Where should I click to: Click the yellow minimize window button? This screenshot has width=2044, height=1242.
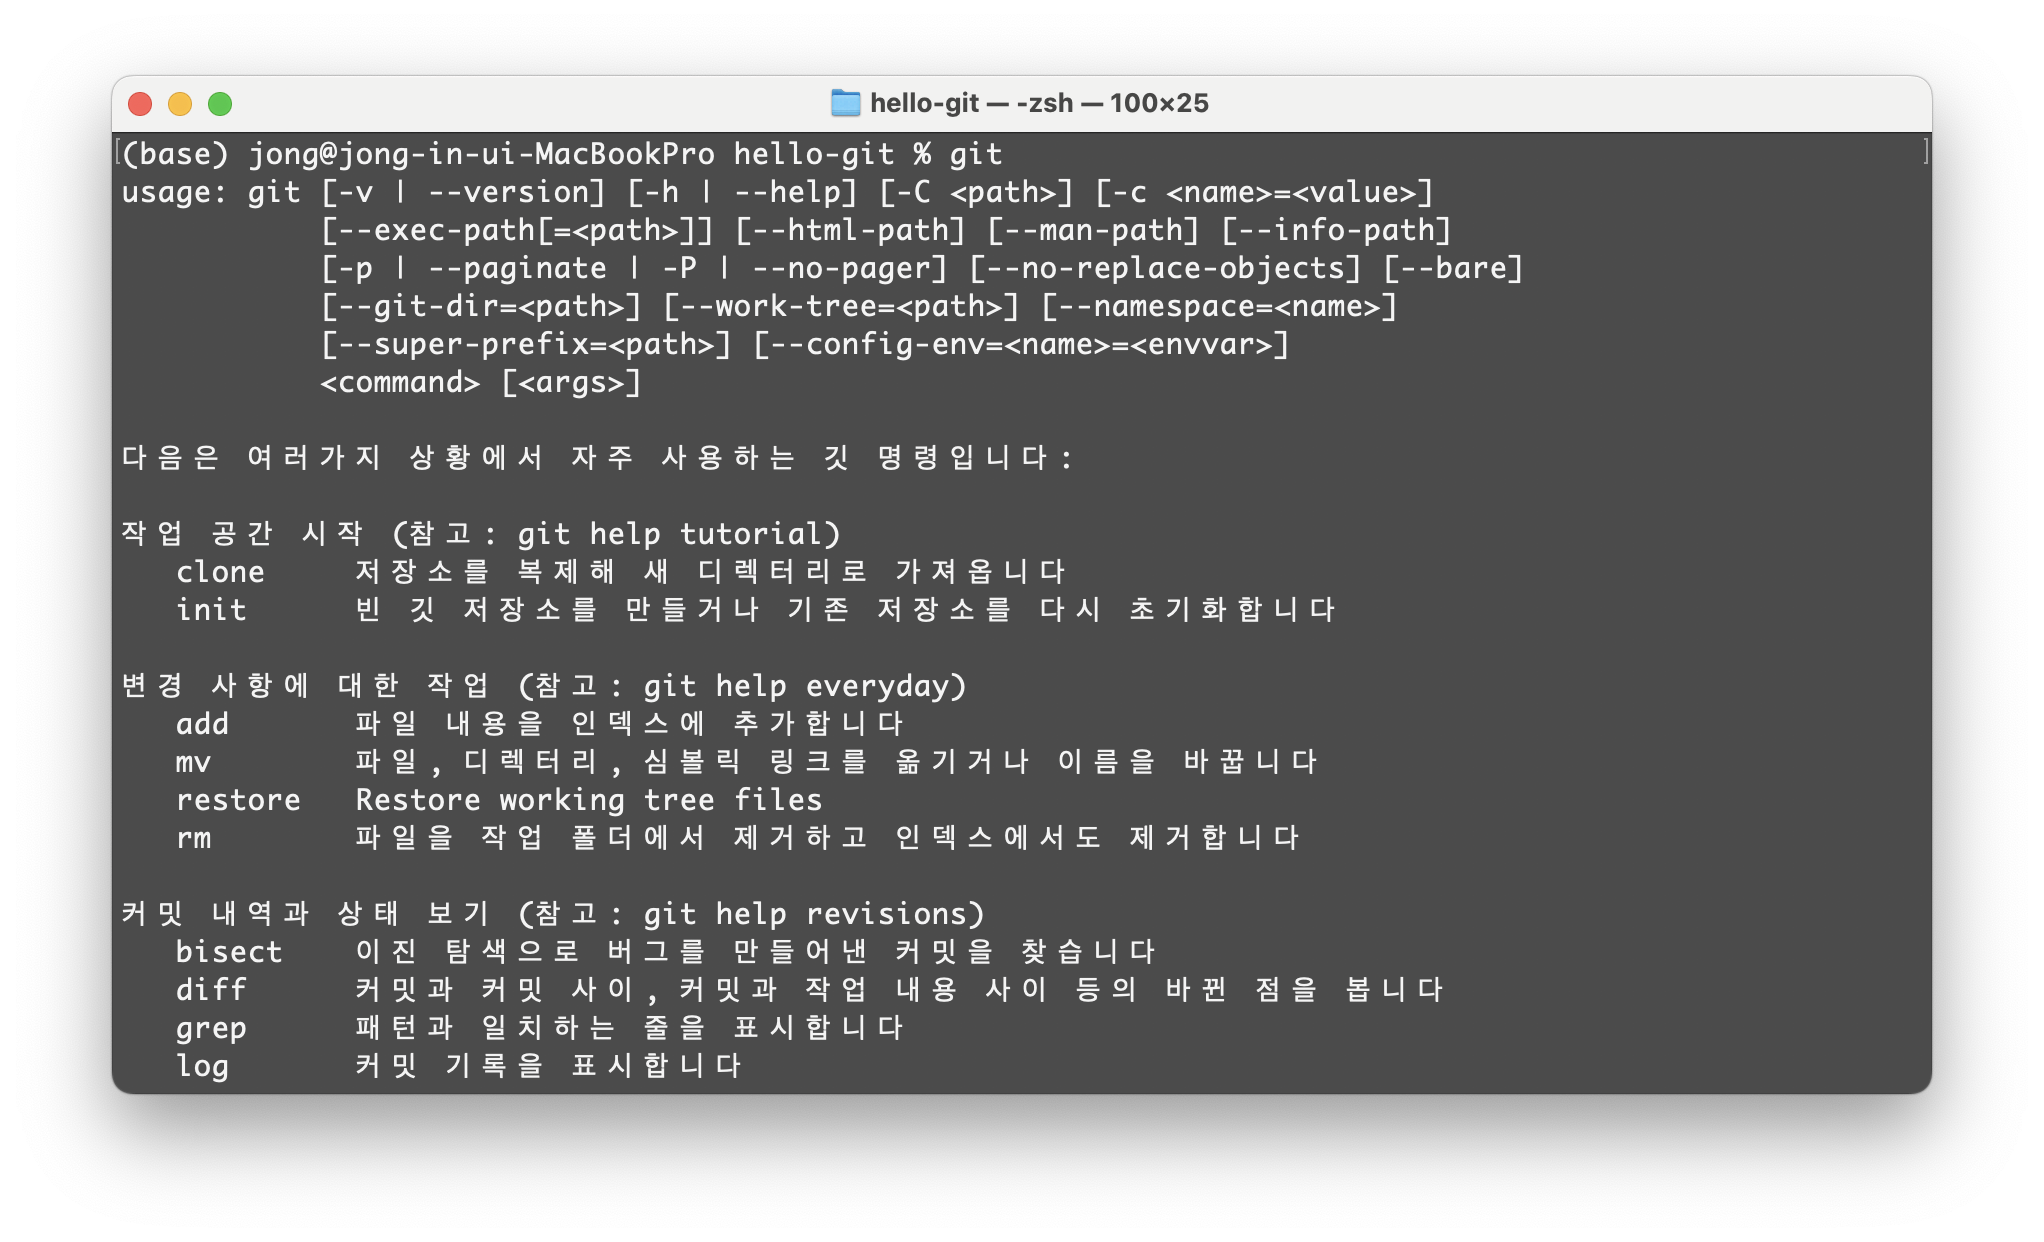point(180,104)
